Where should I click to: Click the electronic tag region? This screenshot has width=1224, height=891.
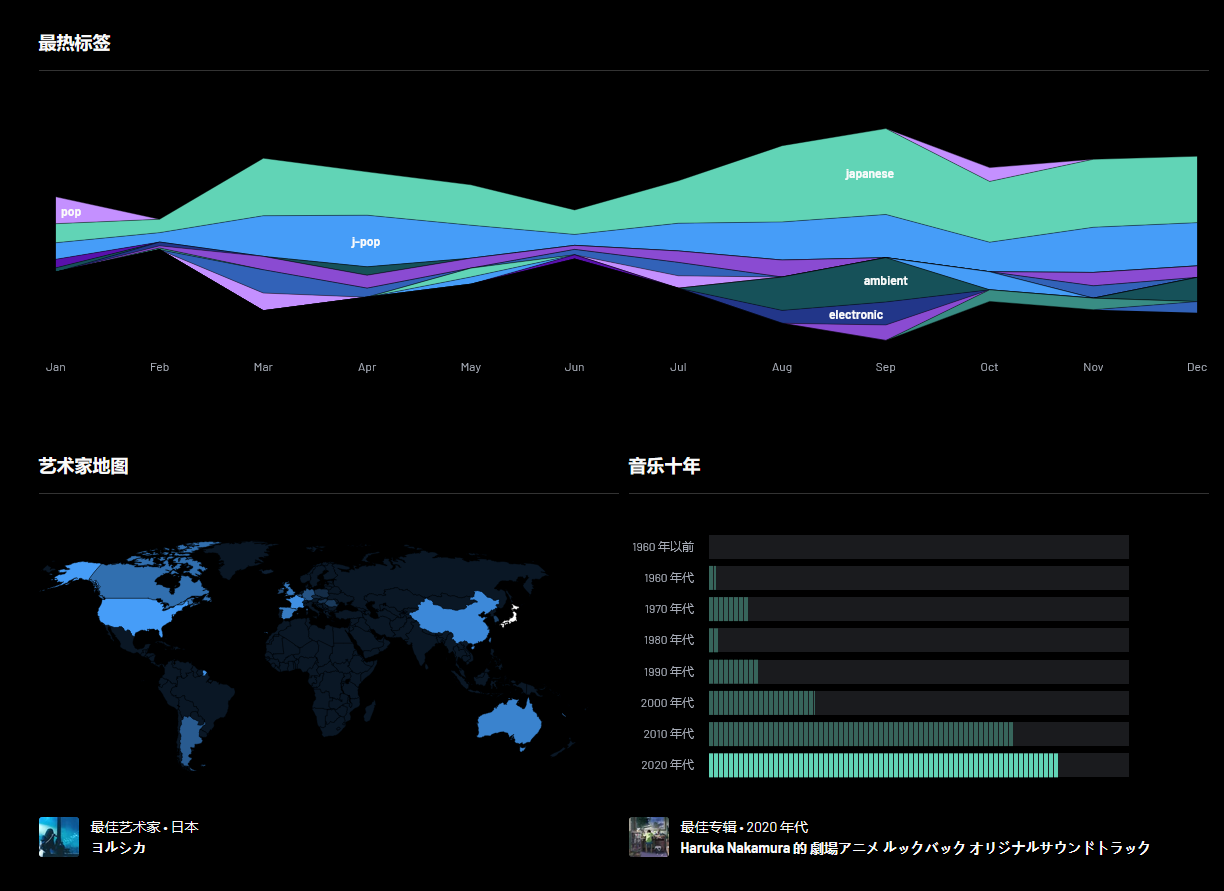pos(855,315)
